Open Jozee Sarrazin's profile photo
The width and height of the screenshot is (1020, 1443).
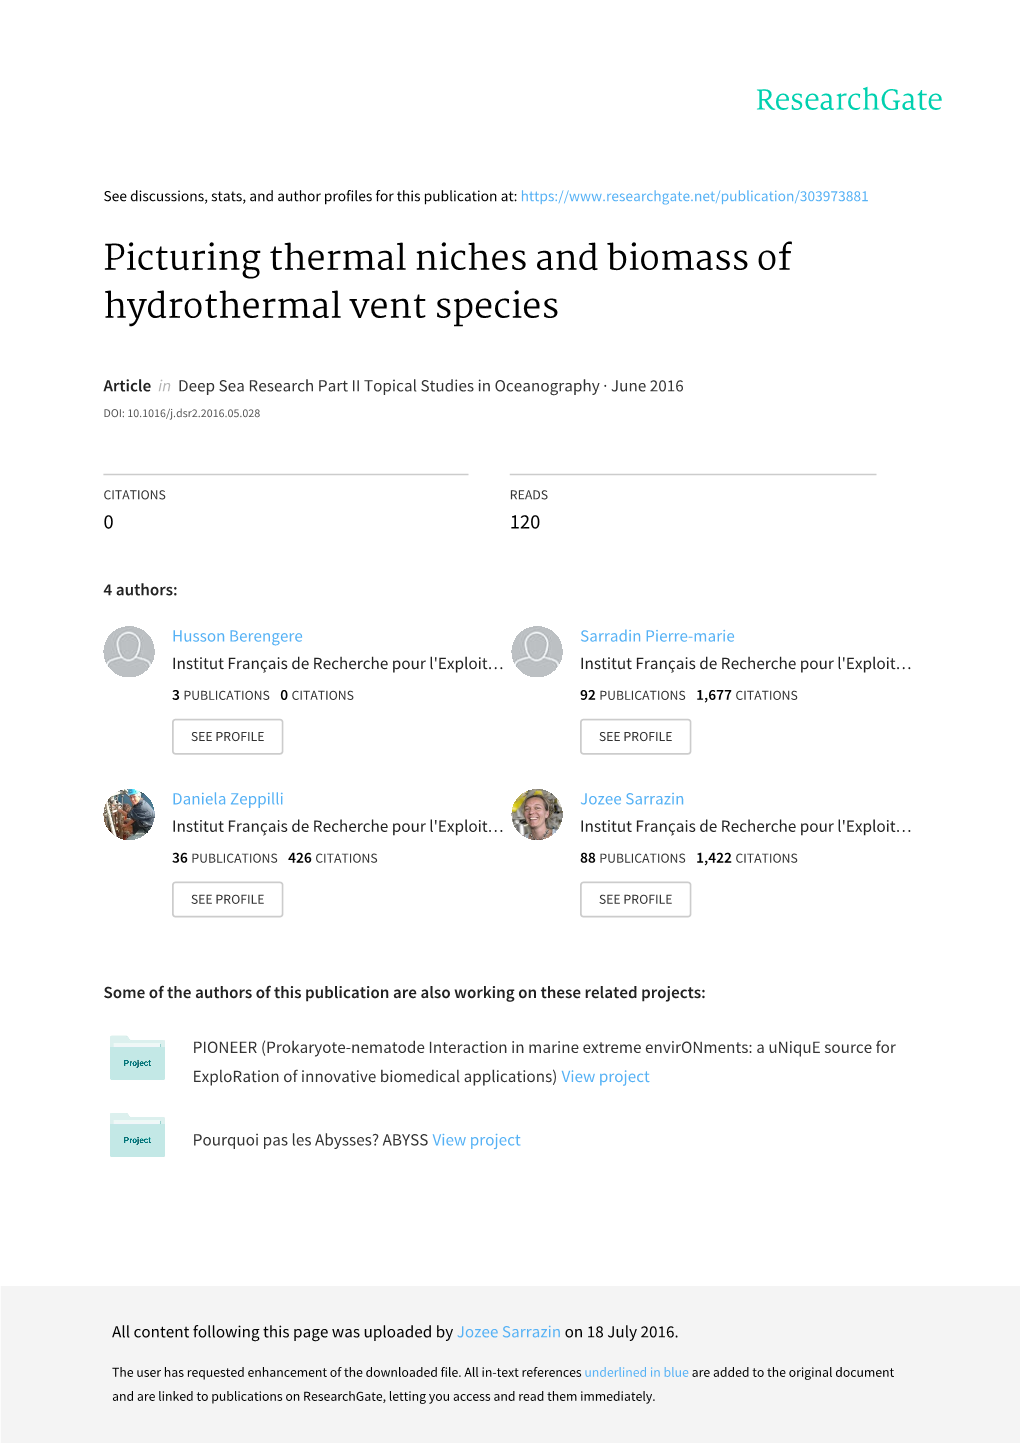coord(537,814)
